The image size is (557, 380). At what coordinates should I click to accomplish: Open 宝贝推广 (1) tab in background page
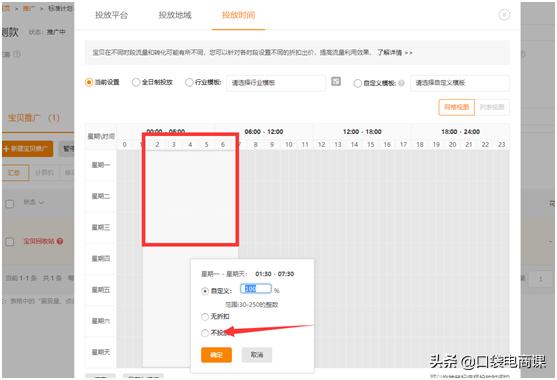coord(34,118)
